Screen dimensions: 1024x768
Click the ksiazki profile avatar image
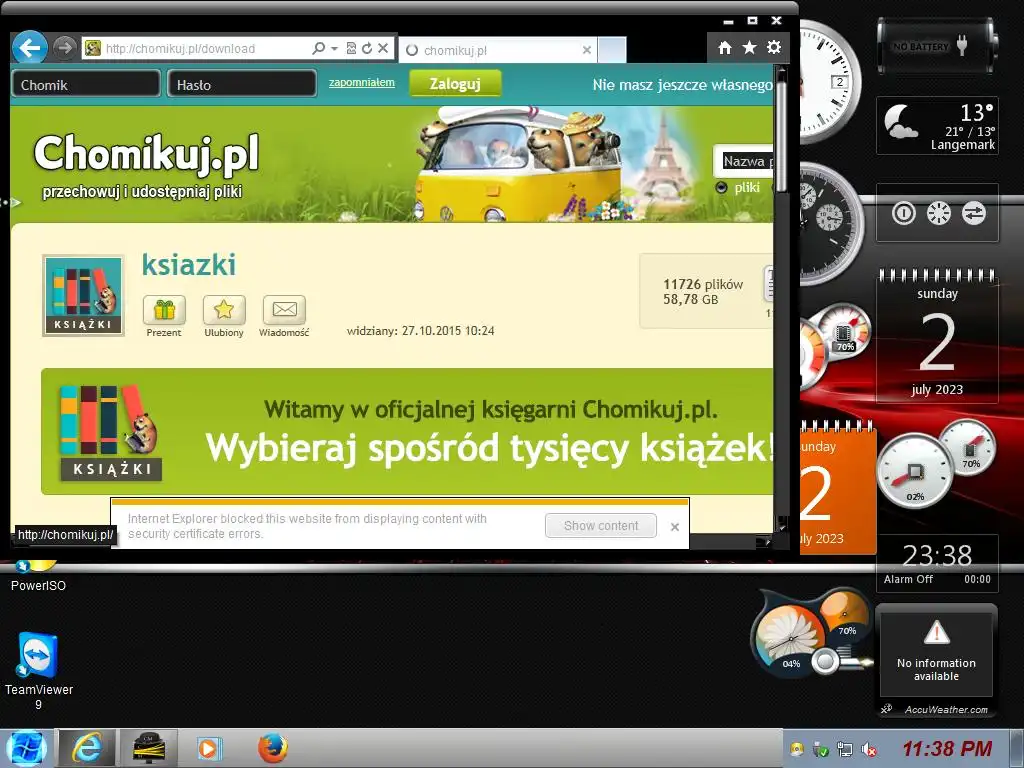[x=83, y=295]
